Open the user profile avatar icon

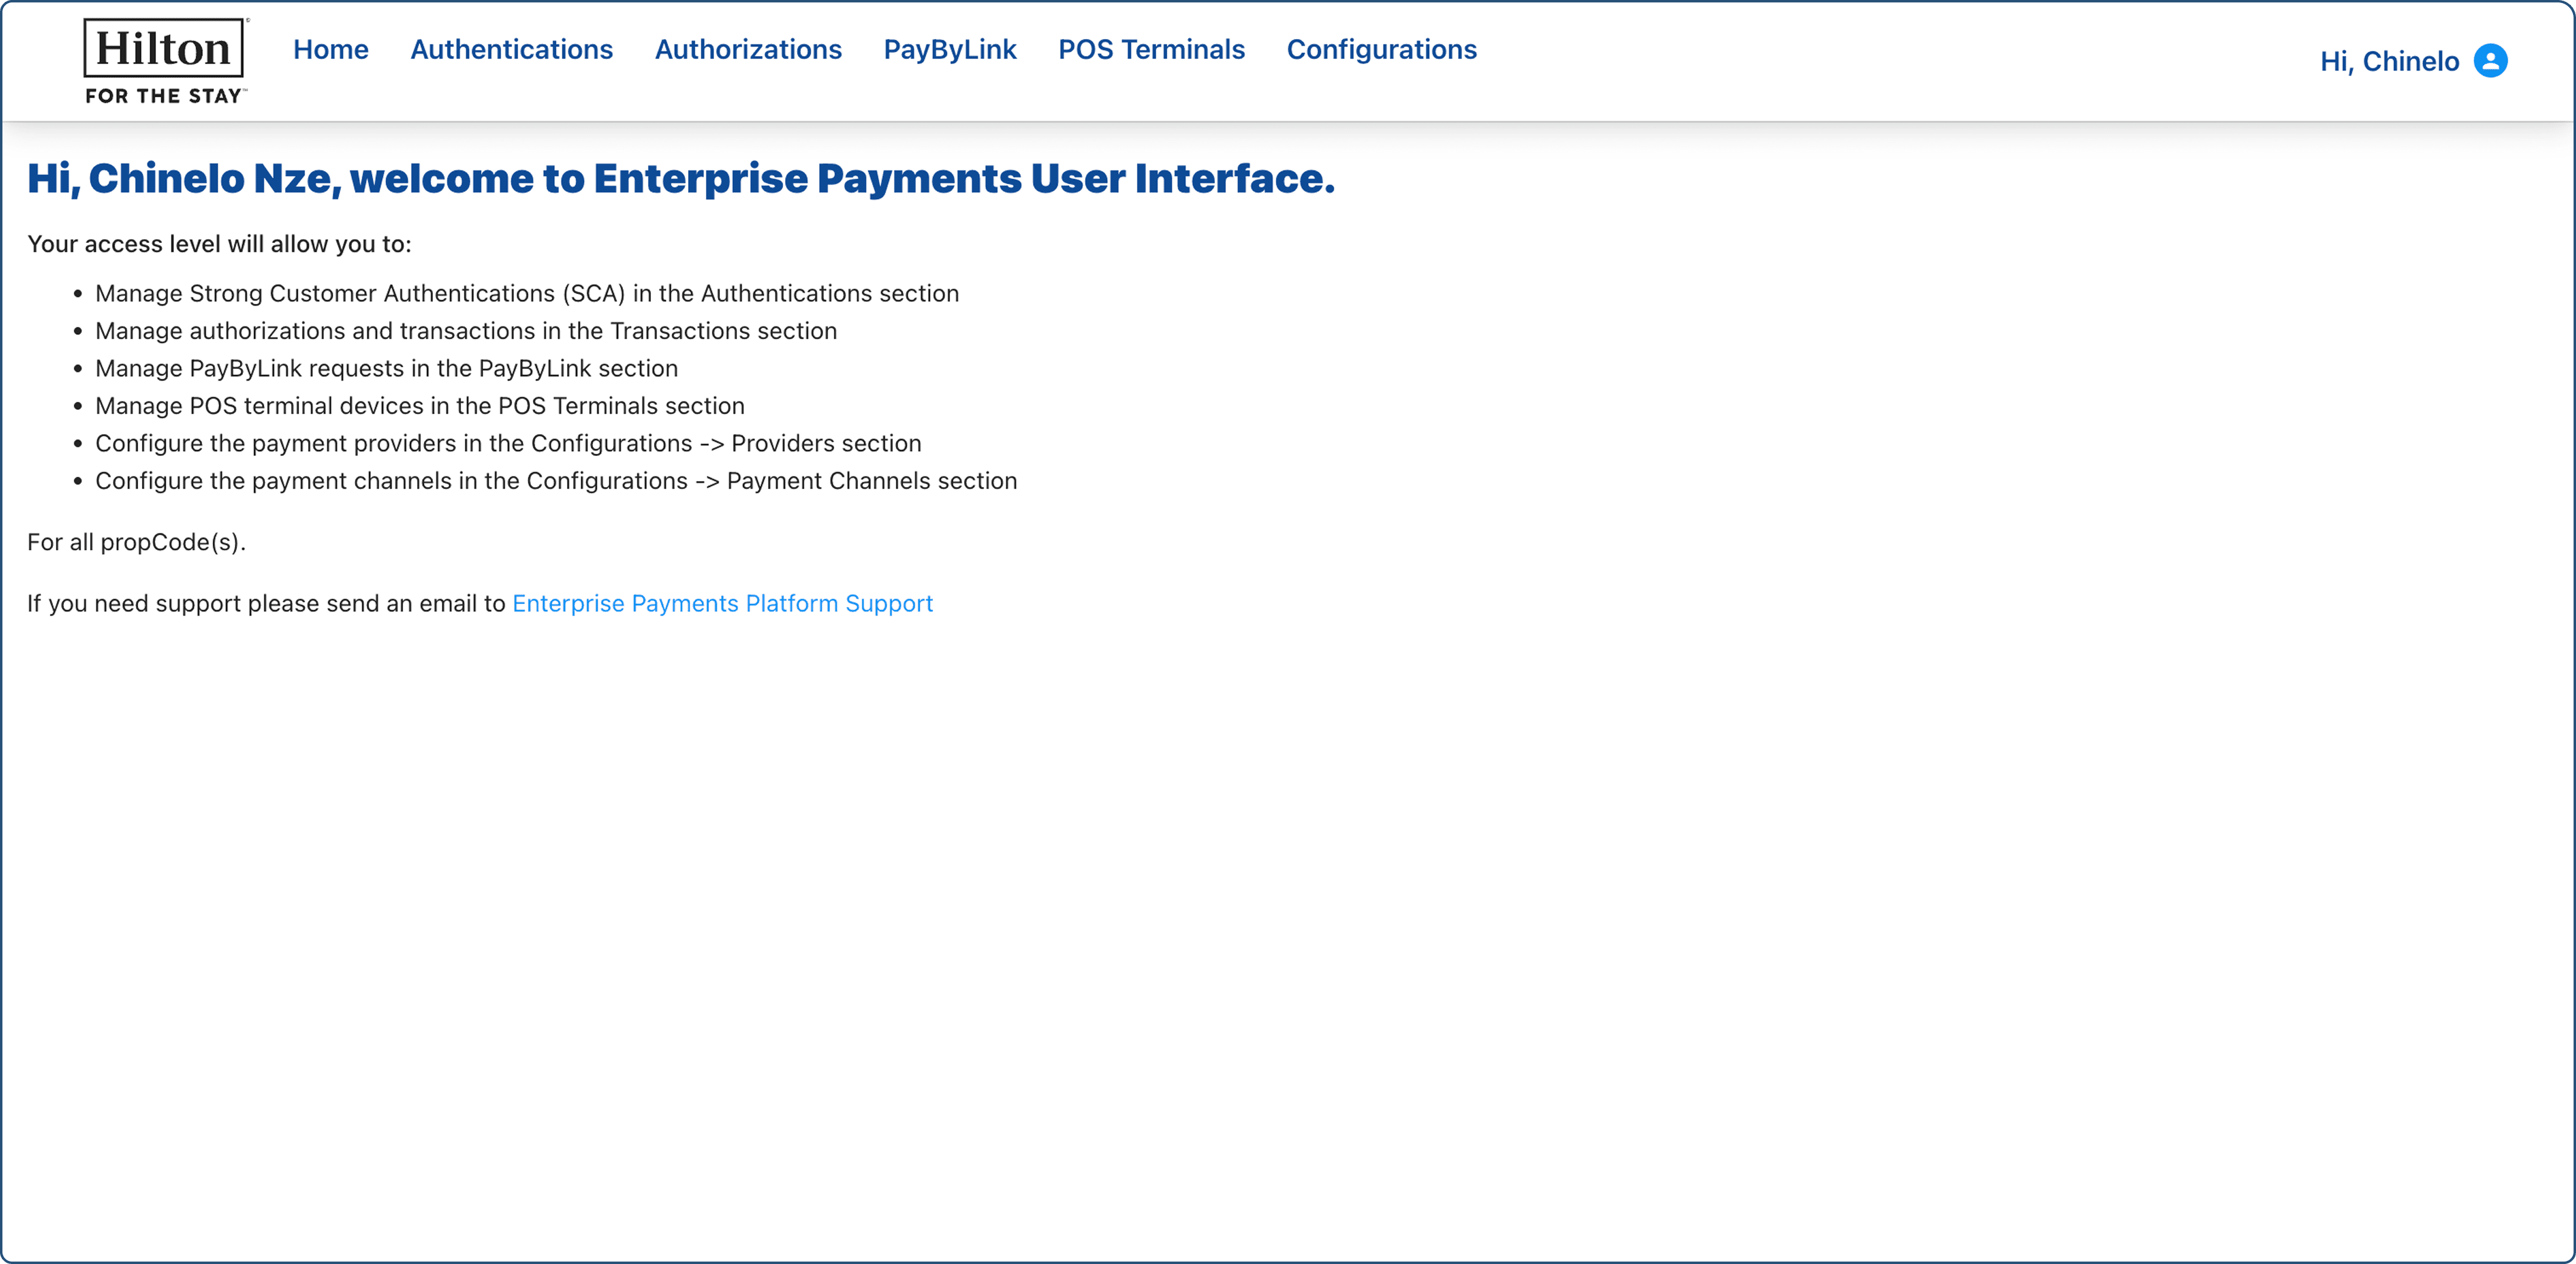tap(2490, 61)
